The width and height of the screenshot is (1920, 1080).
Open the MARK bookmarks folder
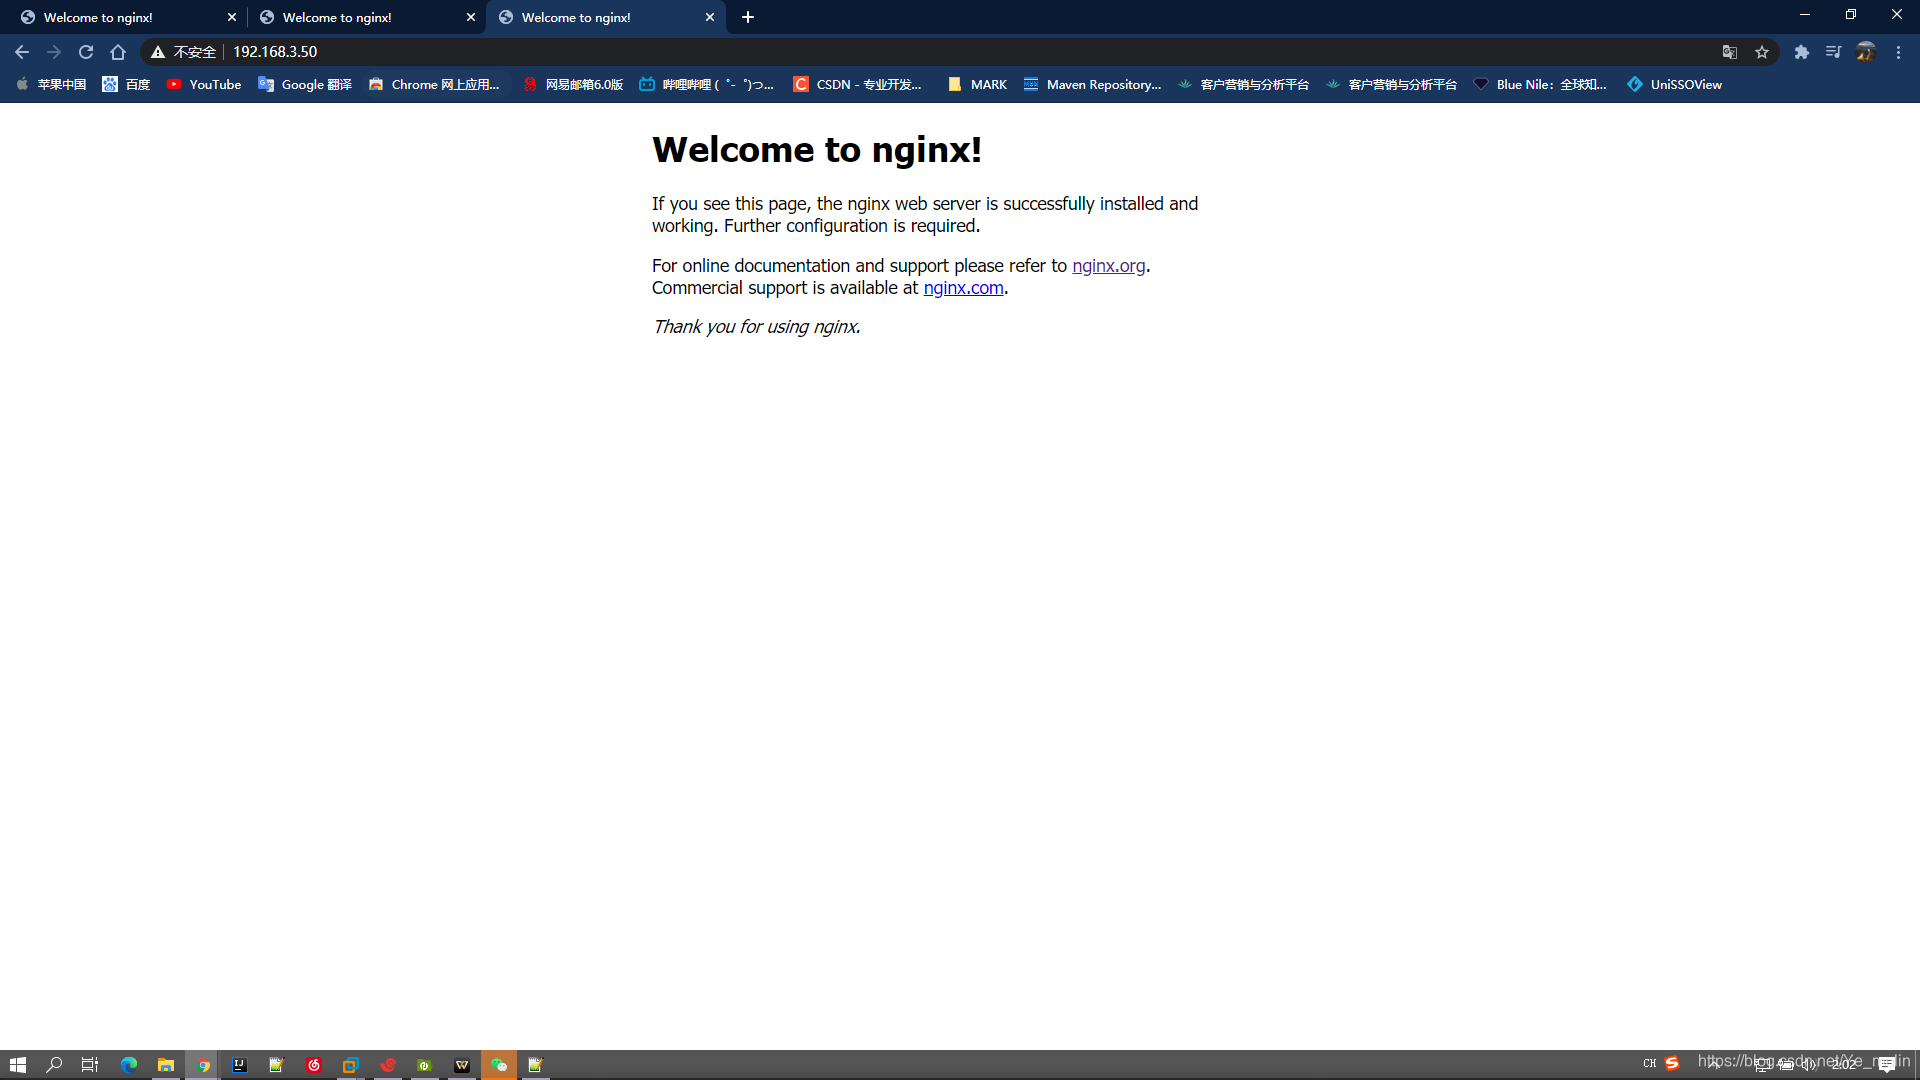coord(977,84)
